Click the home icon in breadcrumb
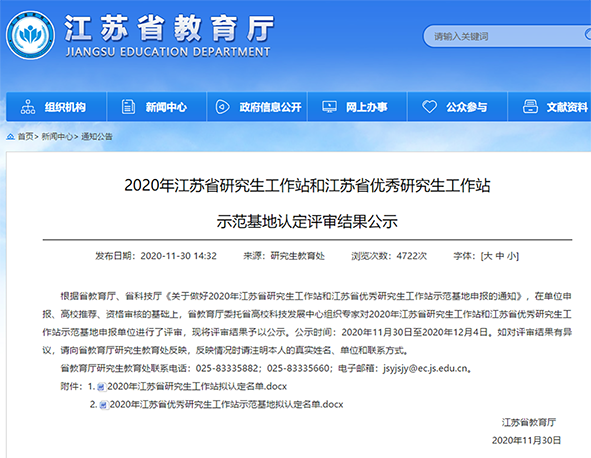The image size is (591, 458). 11,136
